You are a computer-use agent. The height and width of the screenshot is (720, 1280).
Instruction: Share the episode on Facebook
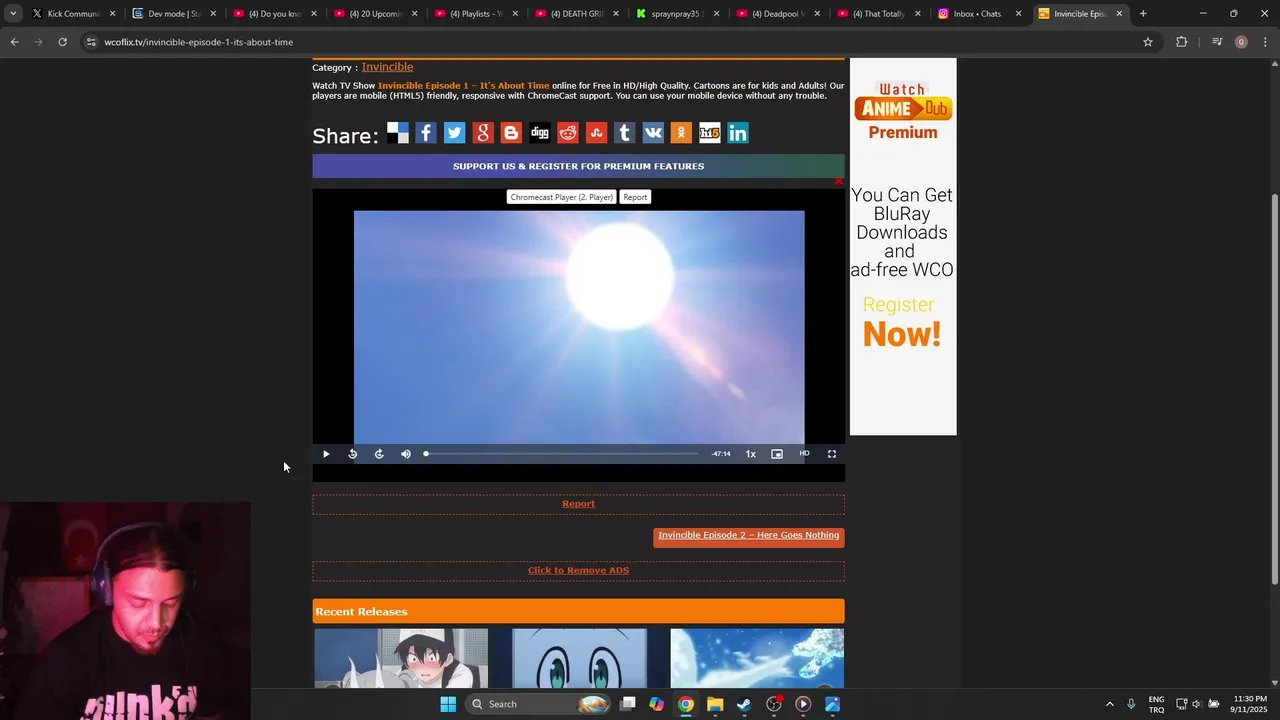pos(426,133)
